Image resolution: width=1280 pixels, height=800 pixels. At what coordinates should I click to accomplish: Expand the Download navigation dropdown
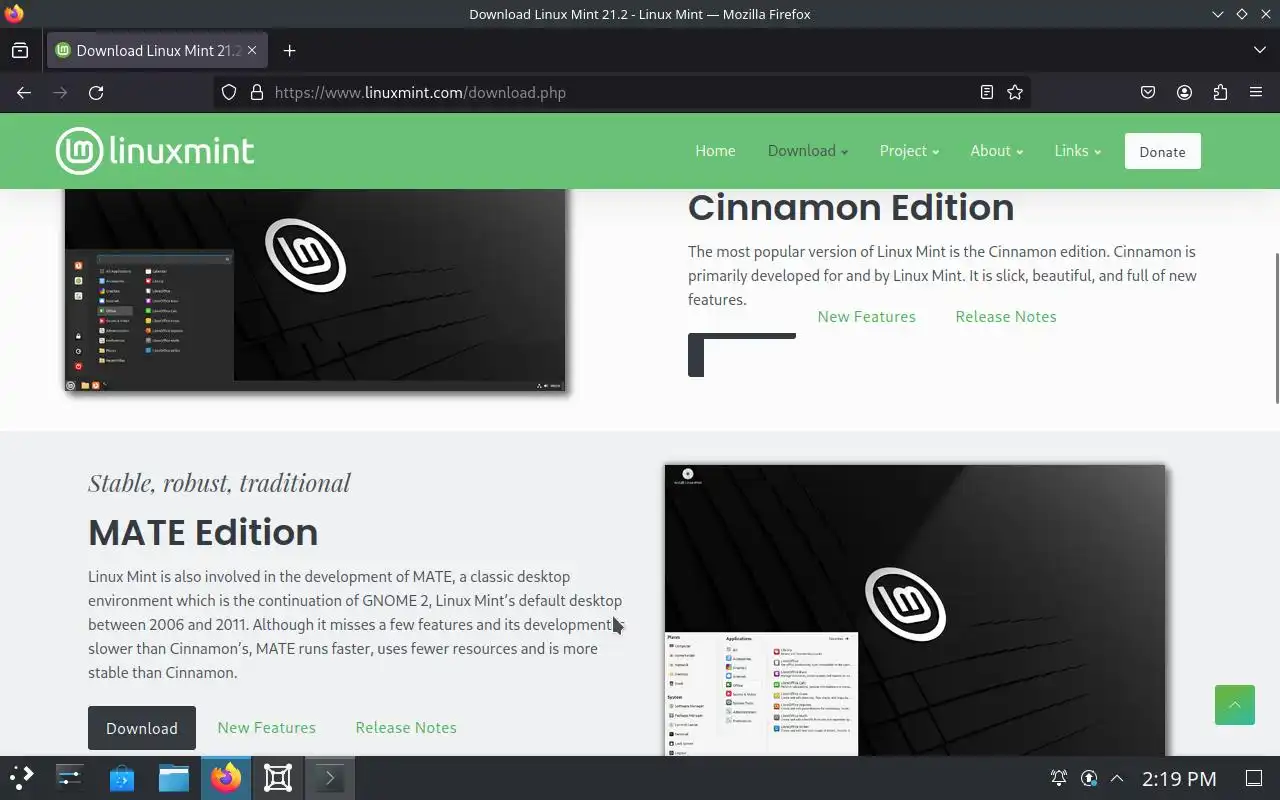tap(807, 151)
